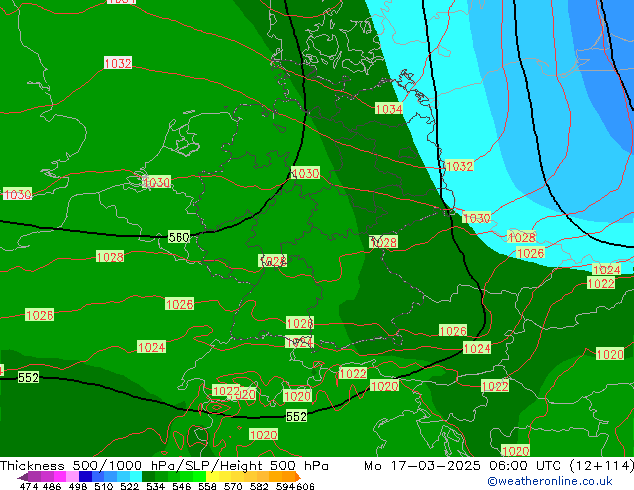Screen dimensions: 634x490
Task: Pick the bright lime green legend swatch
Action: coord(200,477)
